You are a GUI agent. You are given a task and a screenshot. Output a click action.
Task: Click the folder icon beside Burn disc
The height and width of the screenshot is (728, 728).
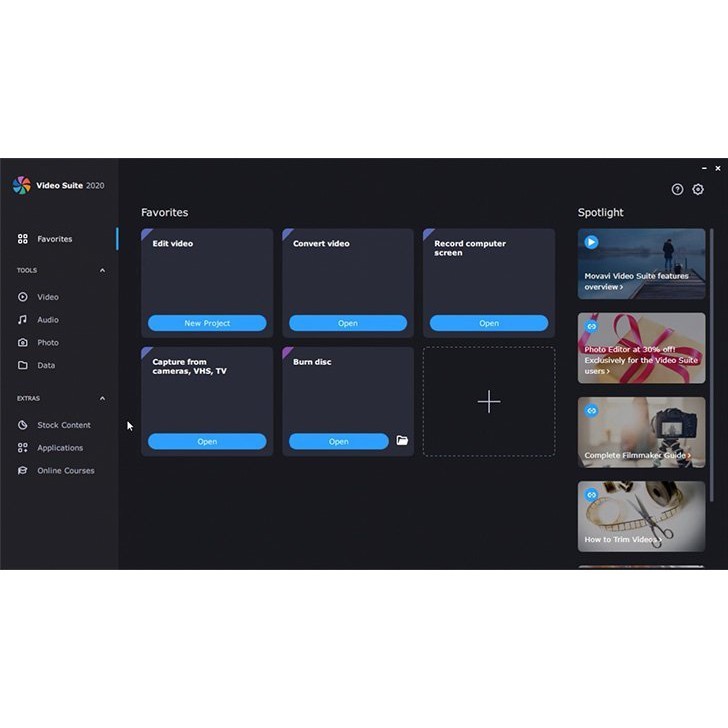402,441
